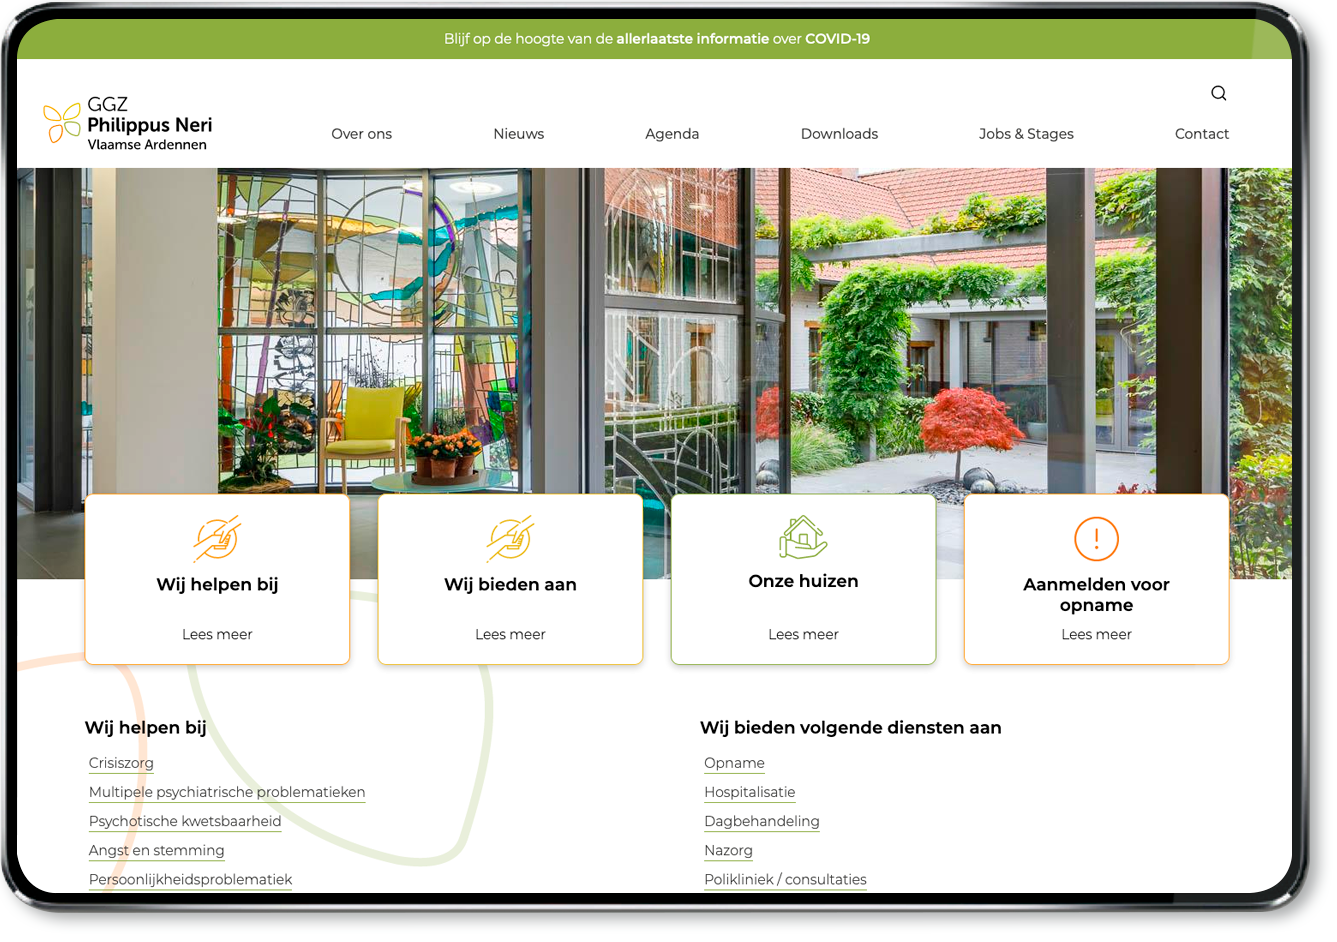Click Lees meer under Wij helpen bij
Screen dimensions: 1337x942
click(x=217, y=634)
